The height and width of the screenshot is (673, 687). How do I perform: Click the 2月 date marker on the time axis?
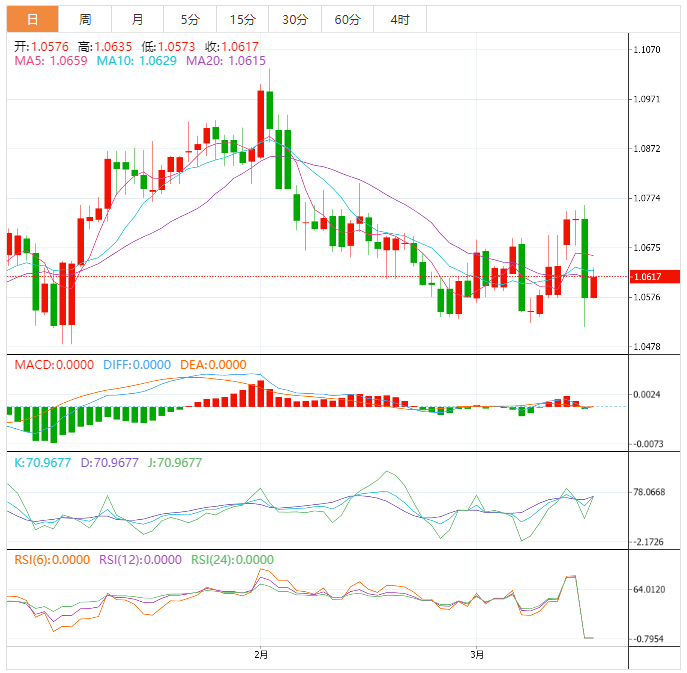click(261, 655)
